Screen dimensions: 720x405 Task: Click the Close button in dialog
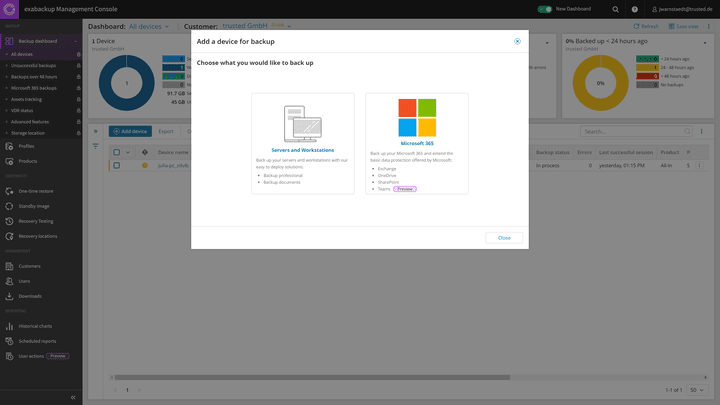504,238
